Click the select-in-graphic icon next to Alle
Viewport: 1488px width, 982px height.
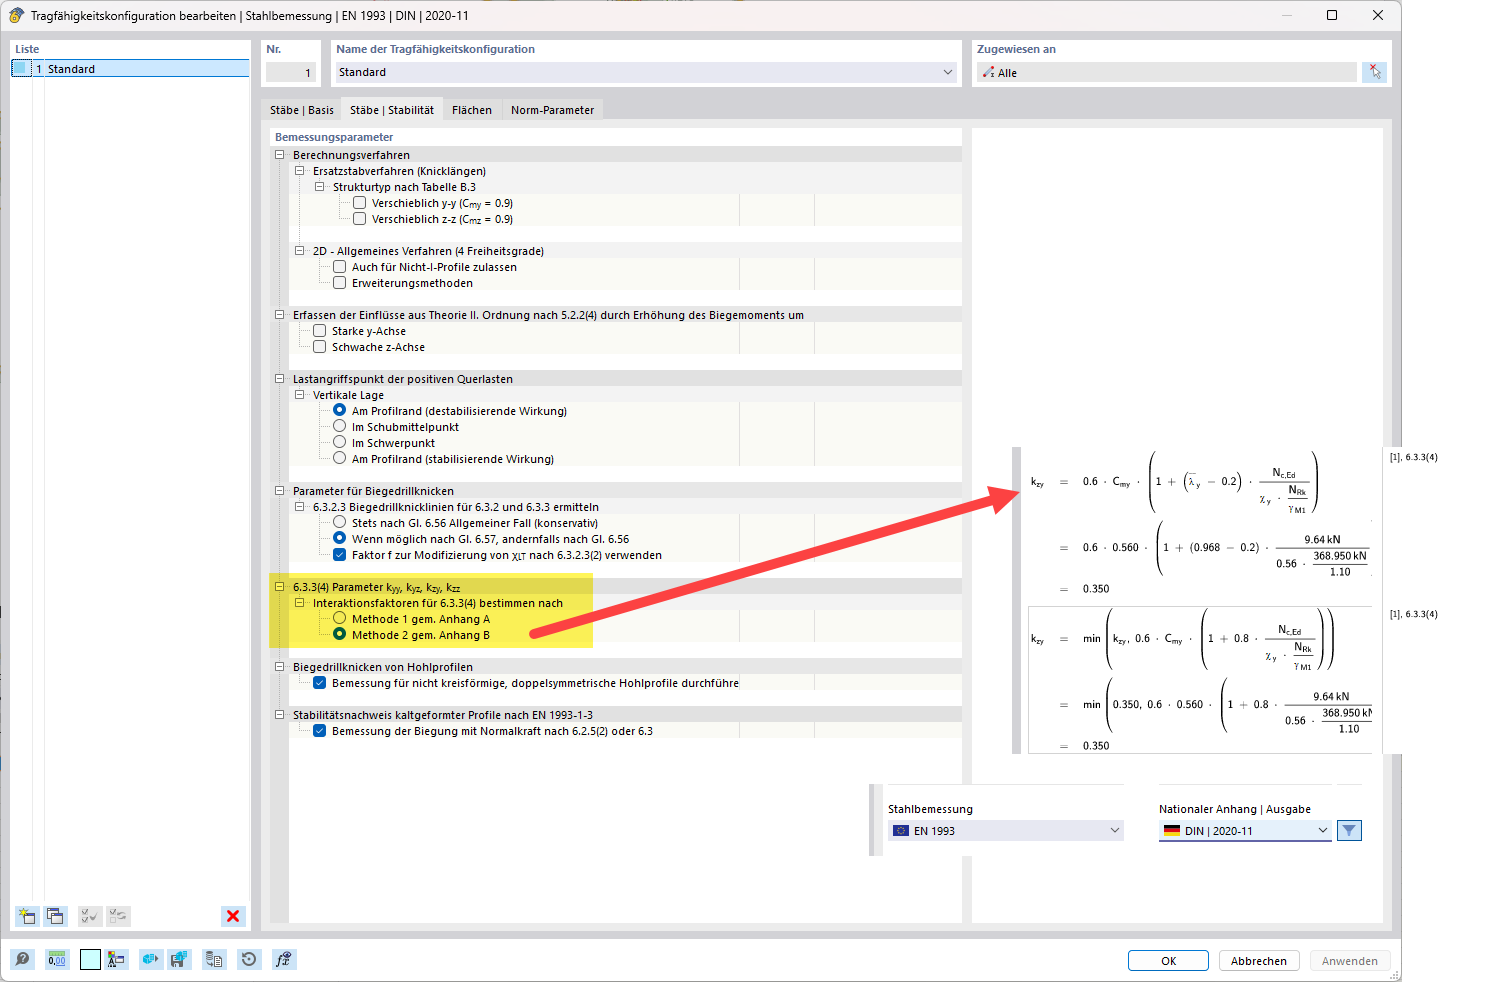point(1375,72)
